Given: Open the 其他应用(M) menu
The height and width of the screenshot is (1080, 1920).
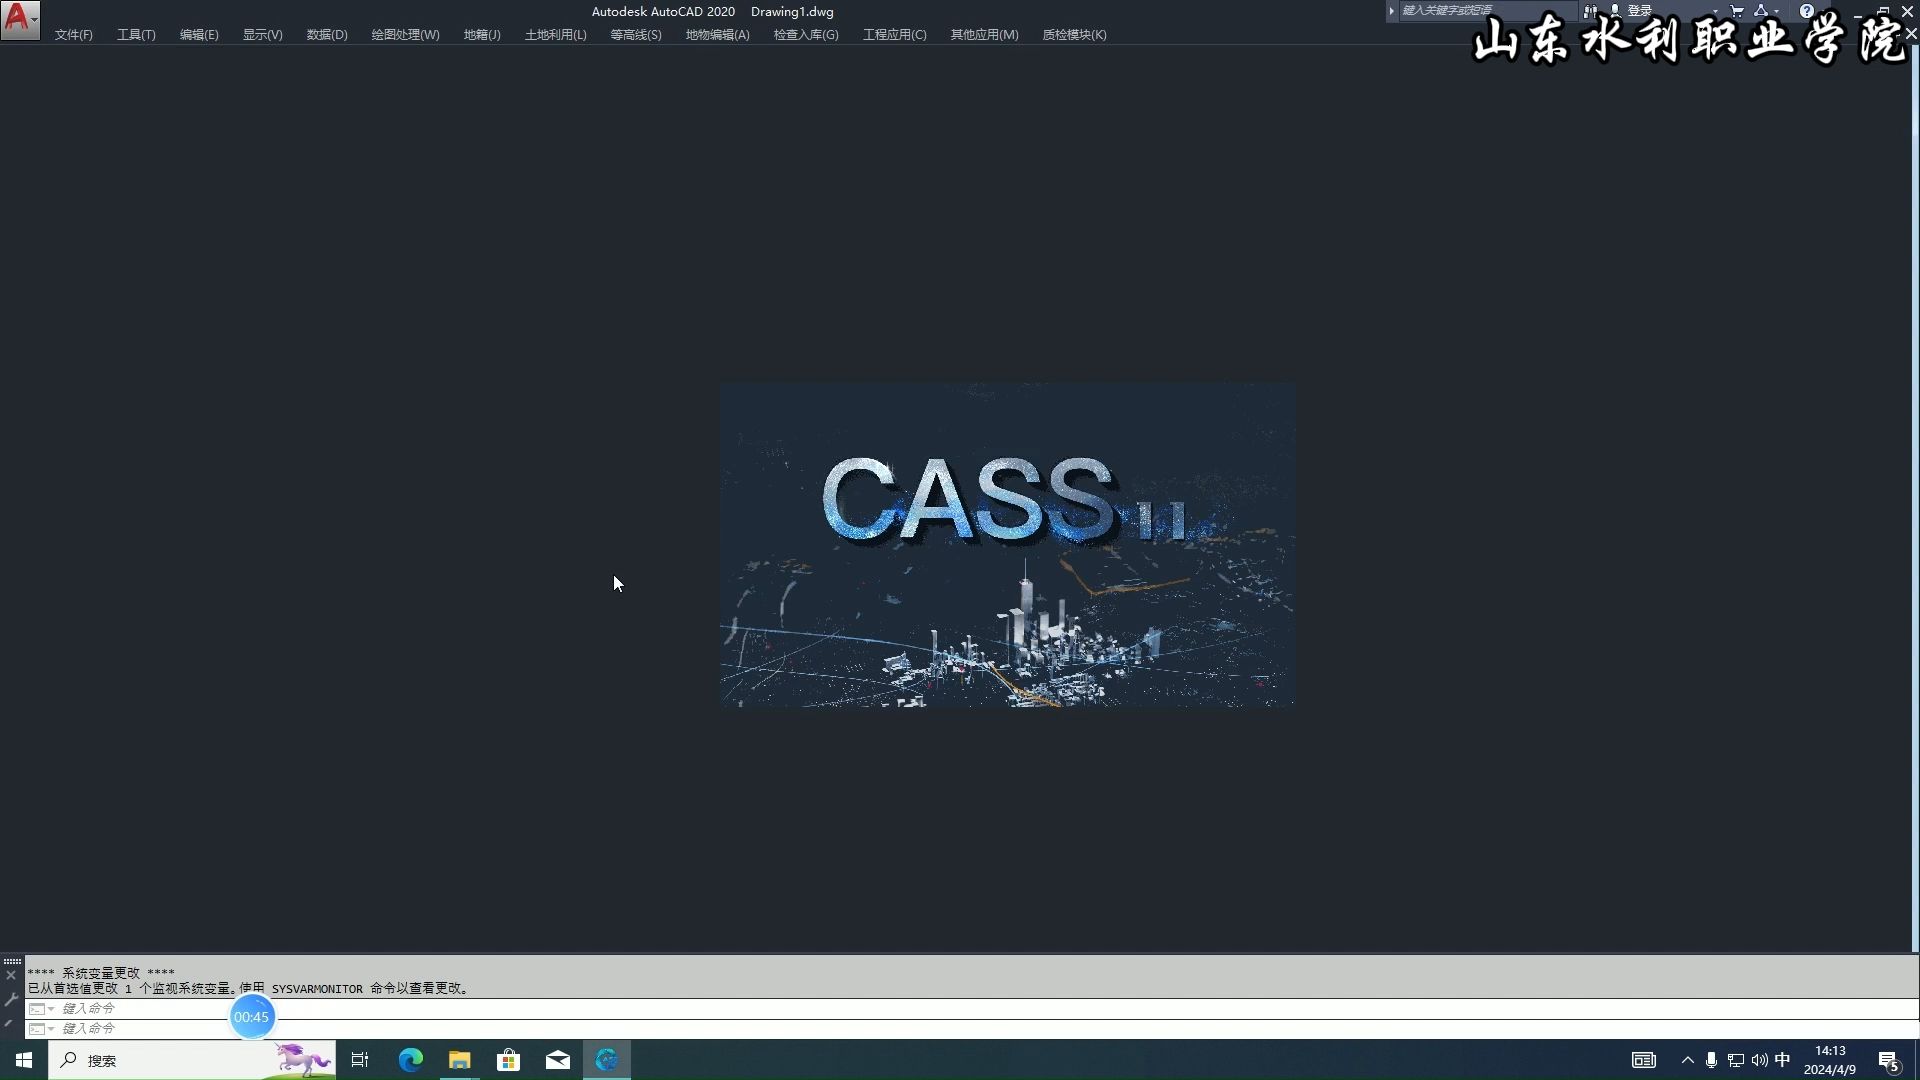Looking at the screenshot, I should 984,35.
